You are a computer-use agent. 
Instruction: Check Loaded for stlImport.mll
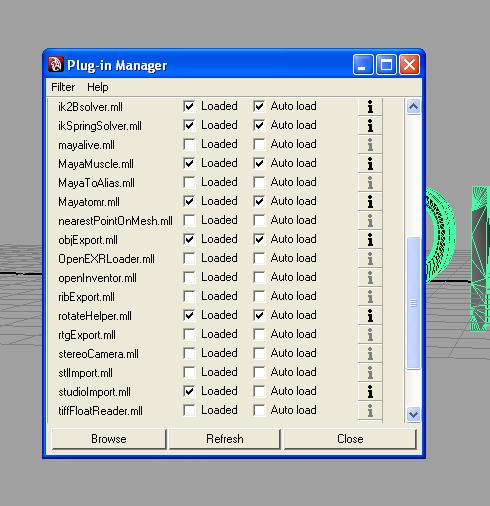189,372
